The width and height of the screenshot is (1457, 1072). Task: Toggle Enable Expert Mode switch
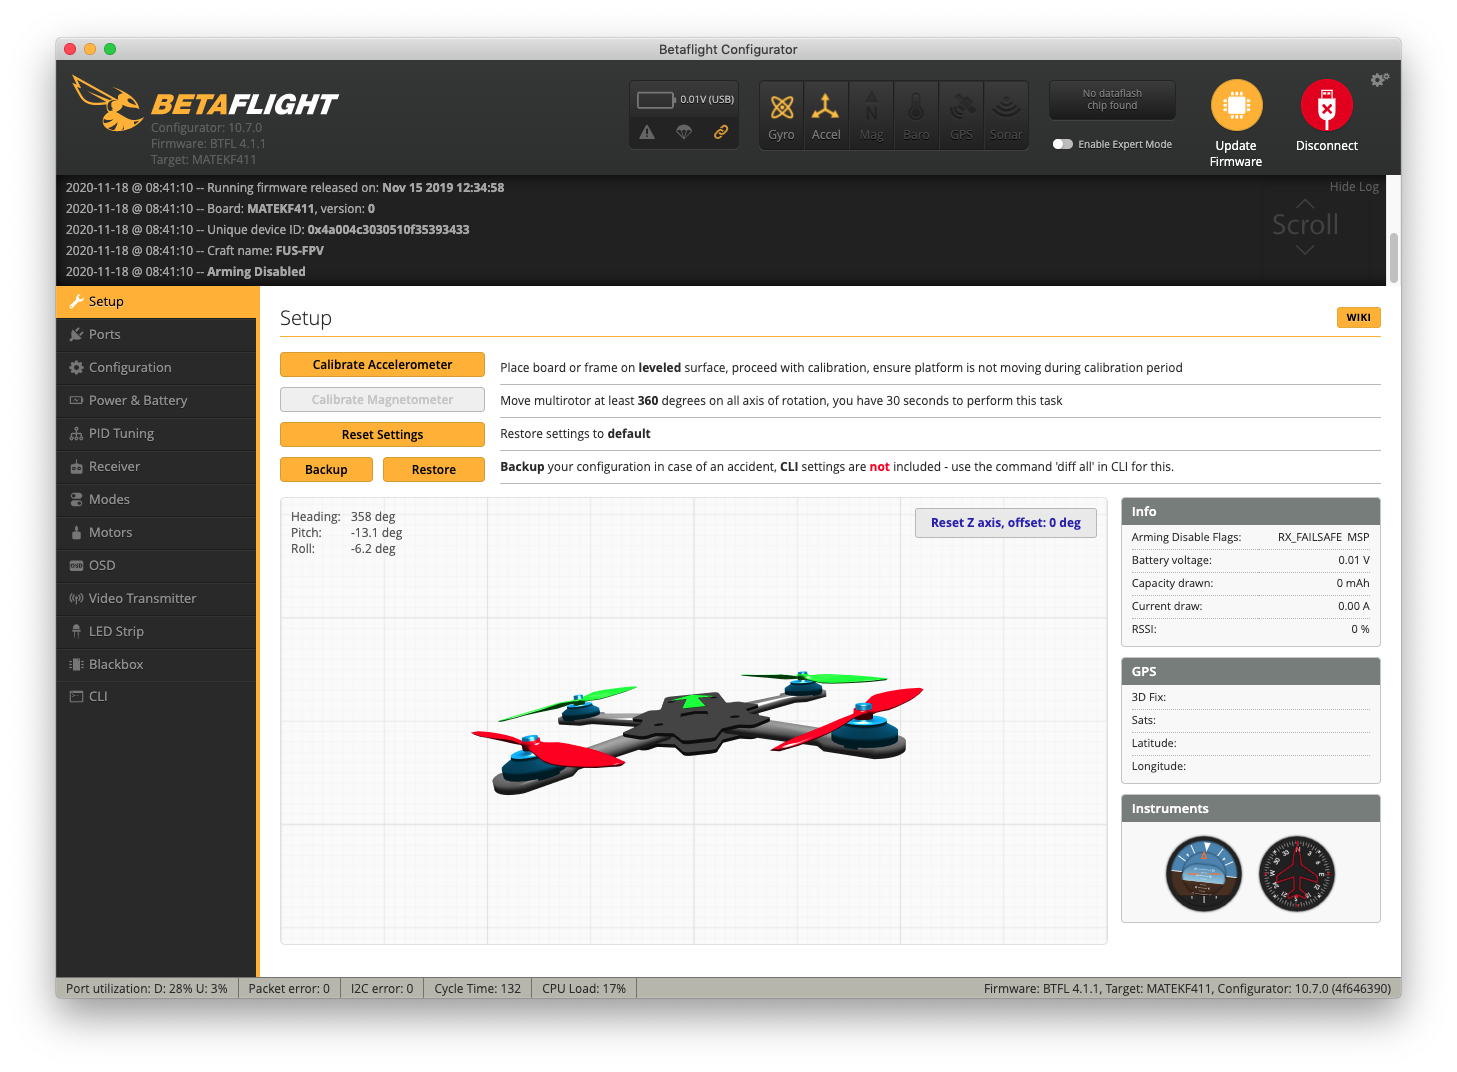tap(1063, 144)
